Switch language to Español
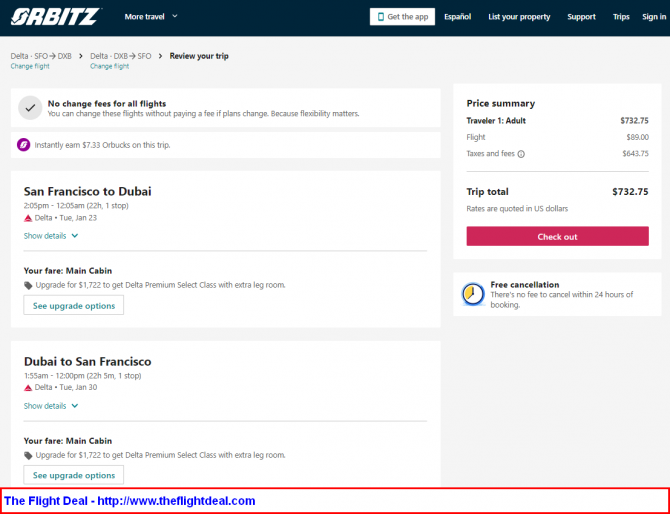This screenshot has width=670, height=514. (x=457, y=17)
